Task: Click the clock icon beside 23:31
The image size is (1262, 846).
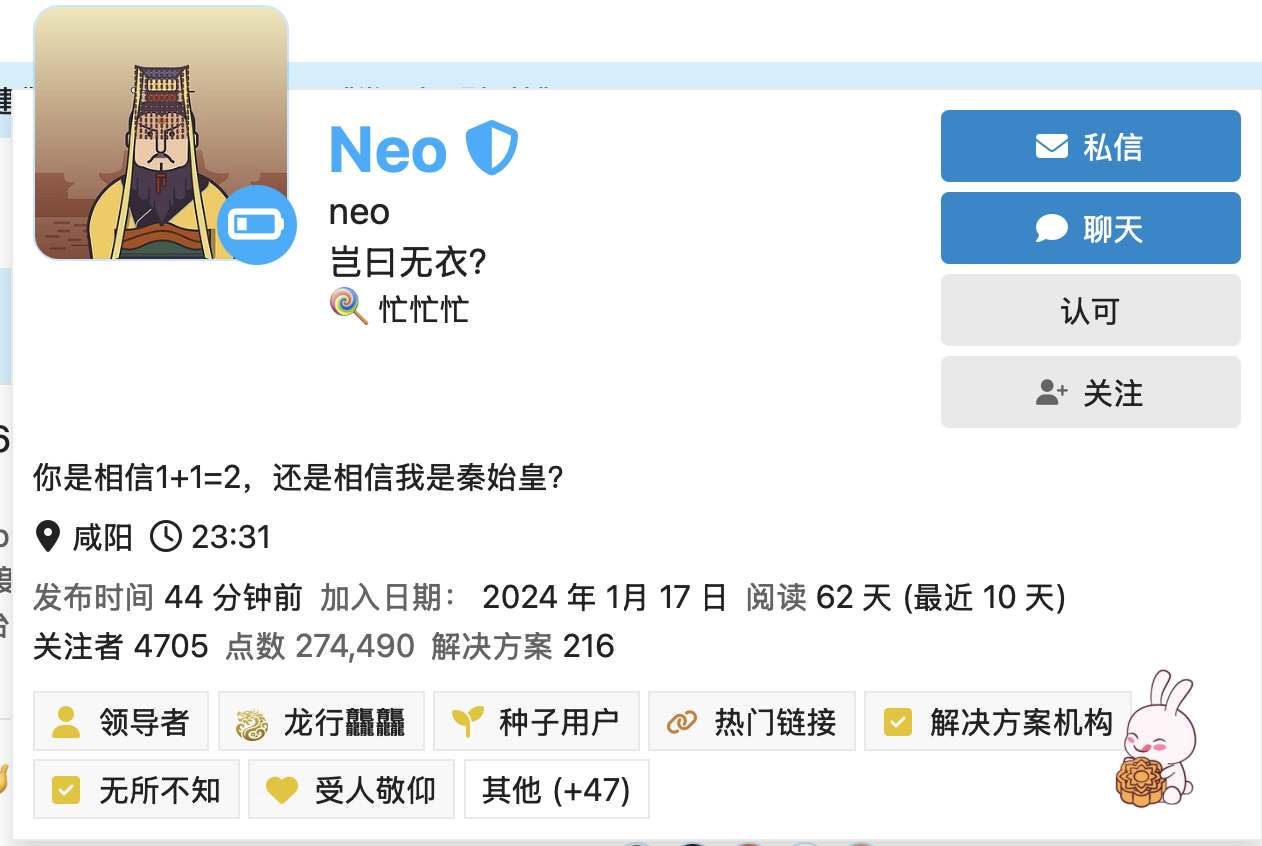Action: coord(166,537)
